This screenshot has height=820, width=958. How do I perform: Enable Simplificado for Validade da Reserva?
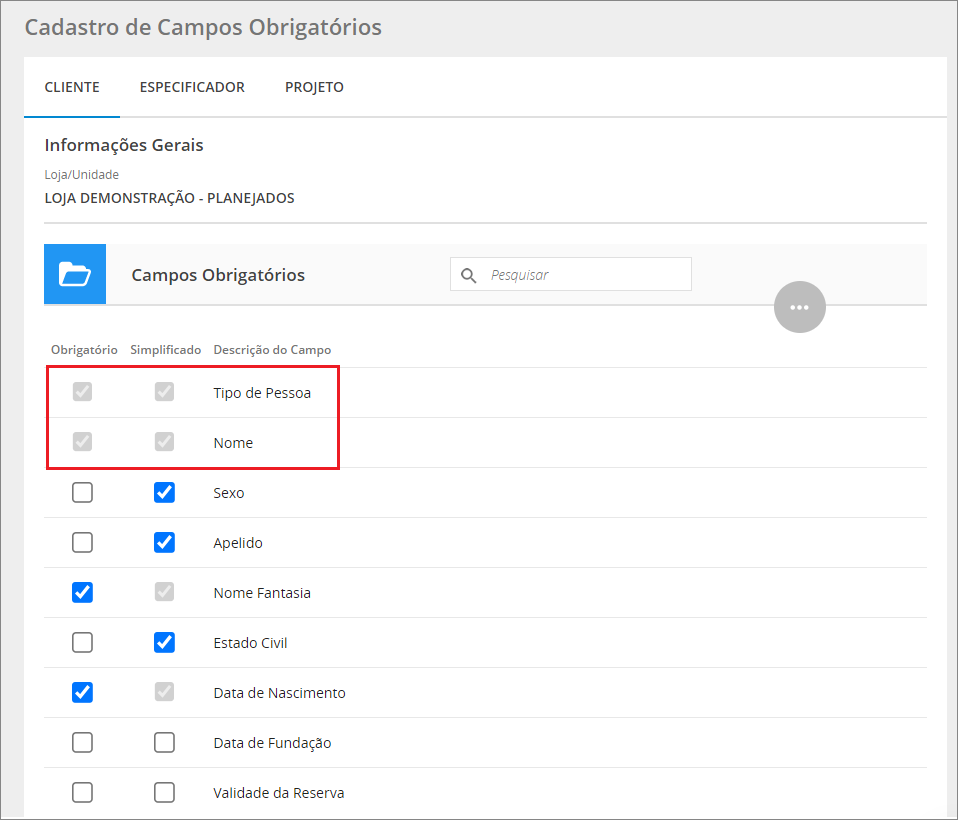pyautogui.click(x=165, y=792)
